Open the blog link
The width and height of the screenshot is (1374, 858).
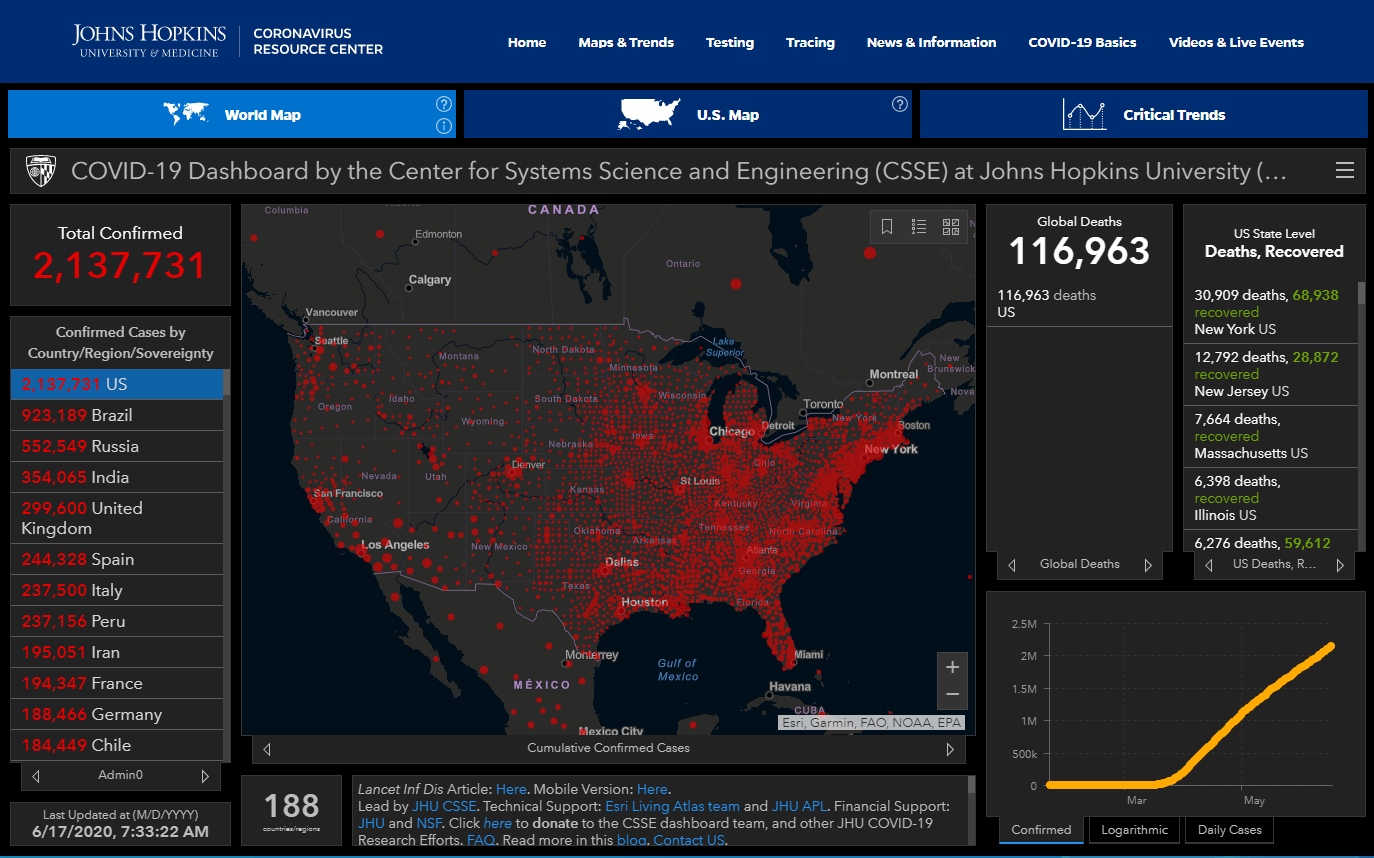coord(631,840)
